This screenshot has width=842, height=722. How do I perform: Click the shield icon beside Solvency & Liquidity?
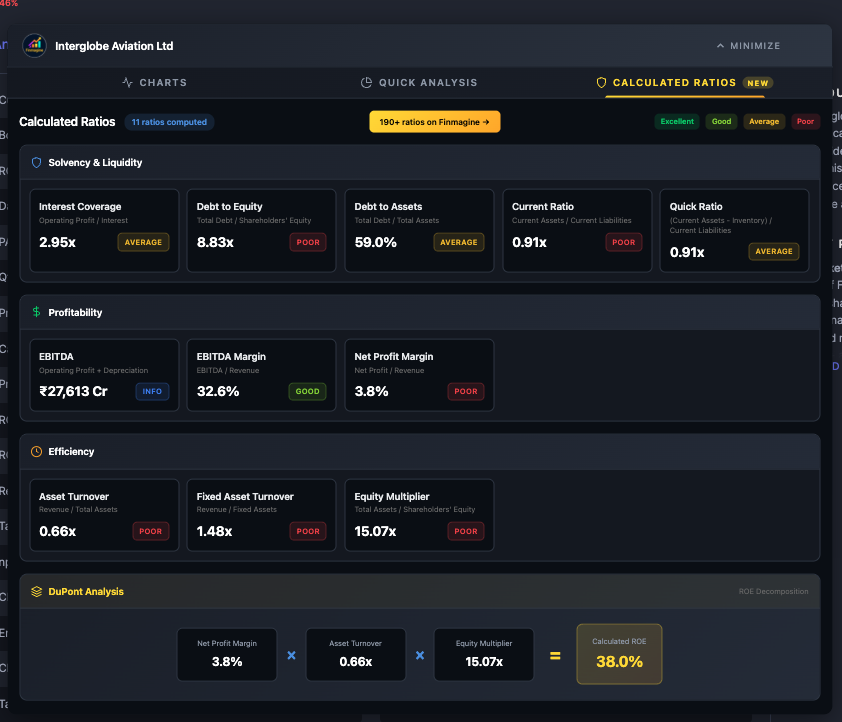[35, 162]
